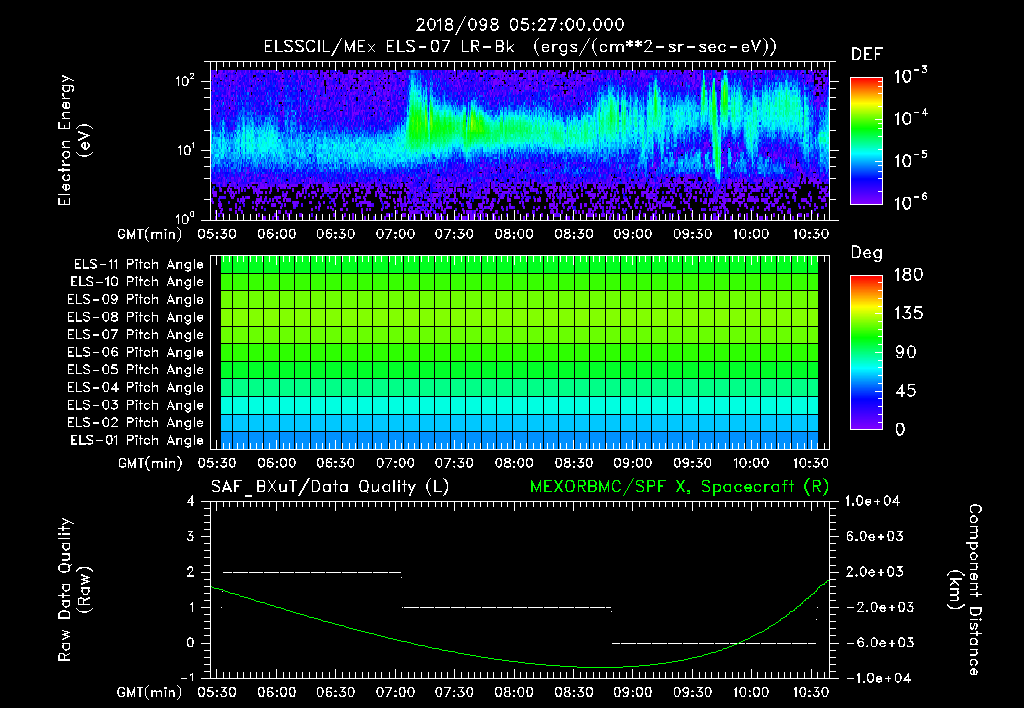Click the Deg pitch angle color bar
This screenshot has width=1024, height=708.
click(866, 353)
